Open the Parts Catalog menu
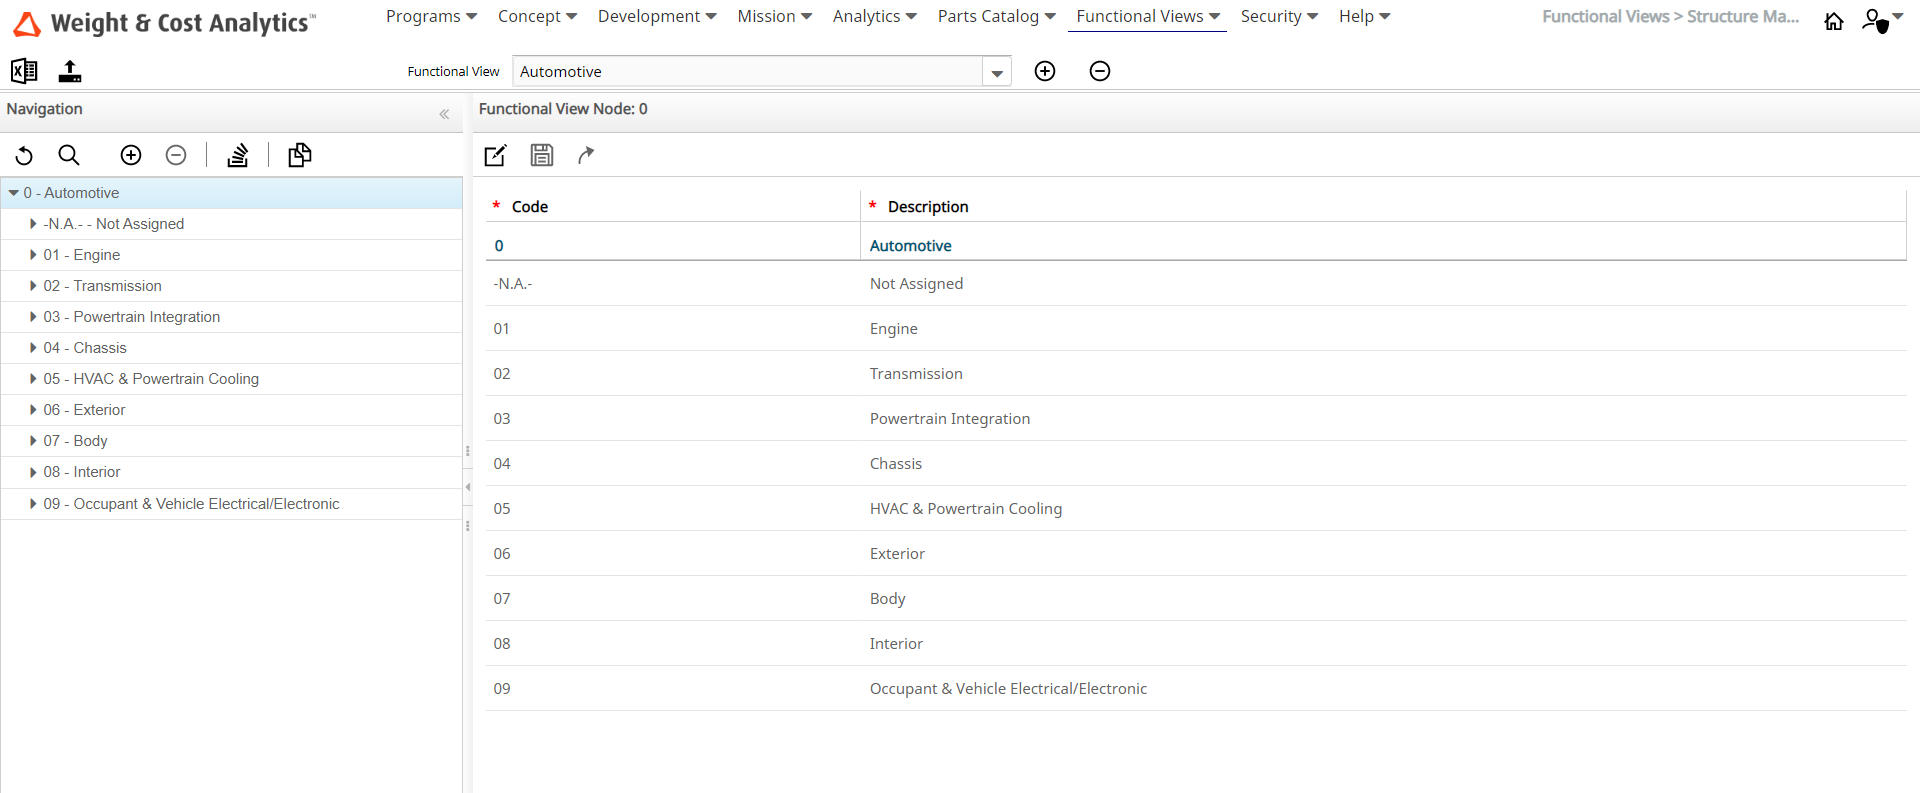1920x793 pixels. tap(995, 17)
